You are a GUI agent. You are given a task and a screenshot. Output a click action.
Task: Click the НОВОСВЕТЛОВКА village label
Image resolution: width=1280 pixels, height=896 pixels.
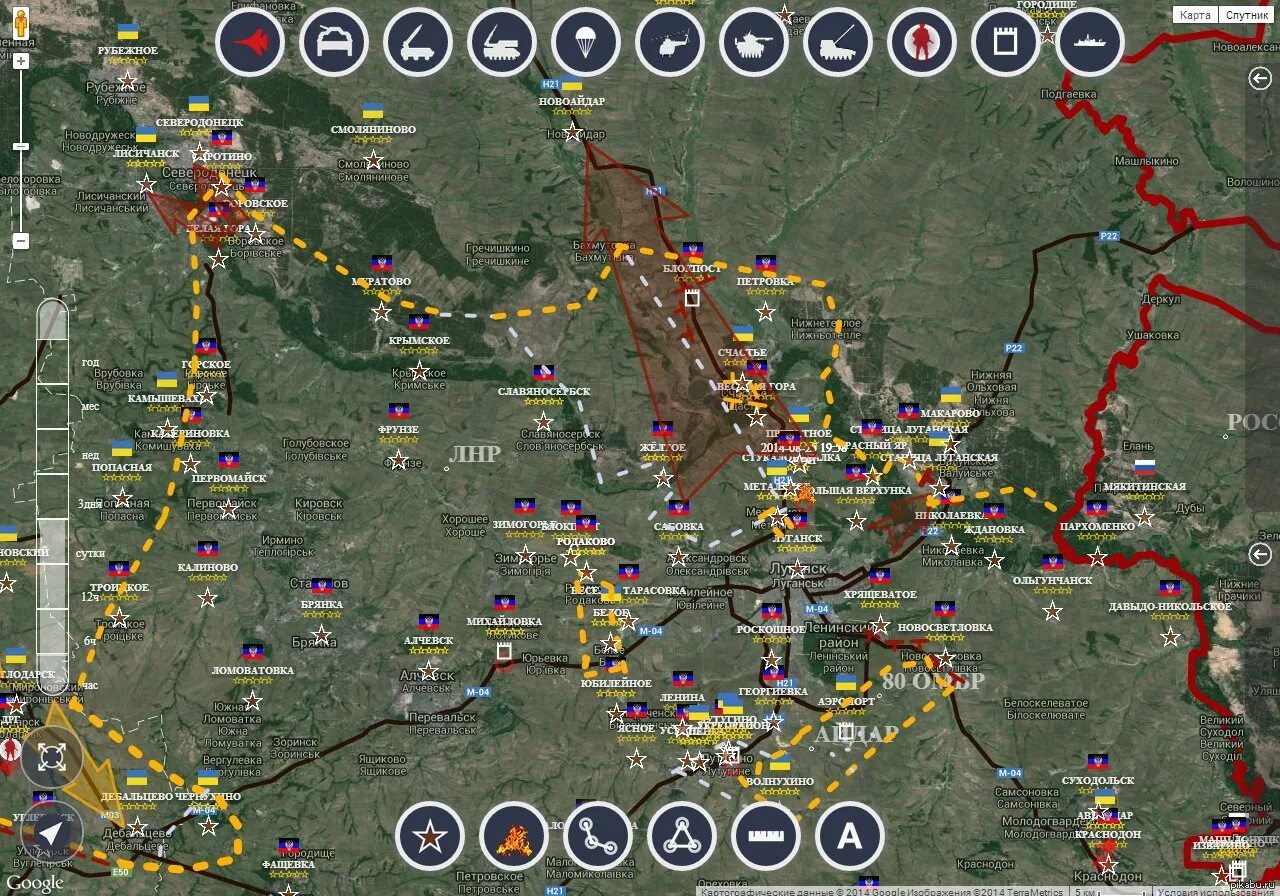pos(945,627)
